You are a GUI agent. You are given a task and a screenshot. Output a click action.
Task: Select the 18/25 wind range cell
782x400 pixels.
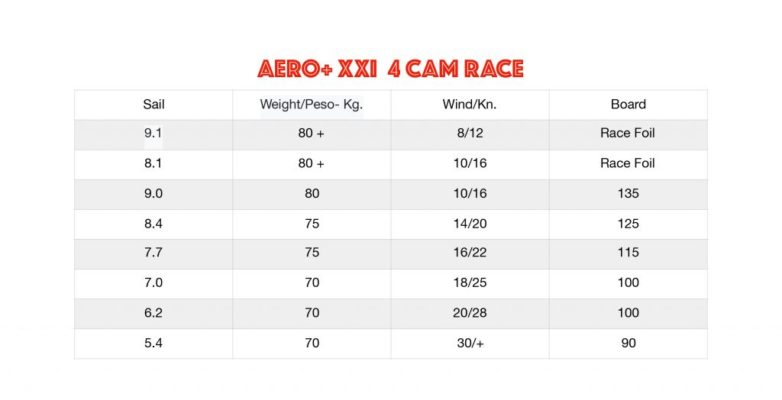[x=470, y=283]
